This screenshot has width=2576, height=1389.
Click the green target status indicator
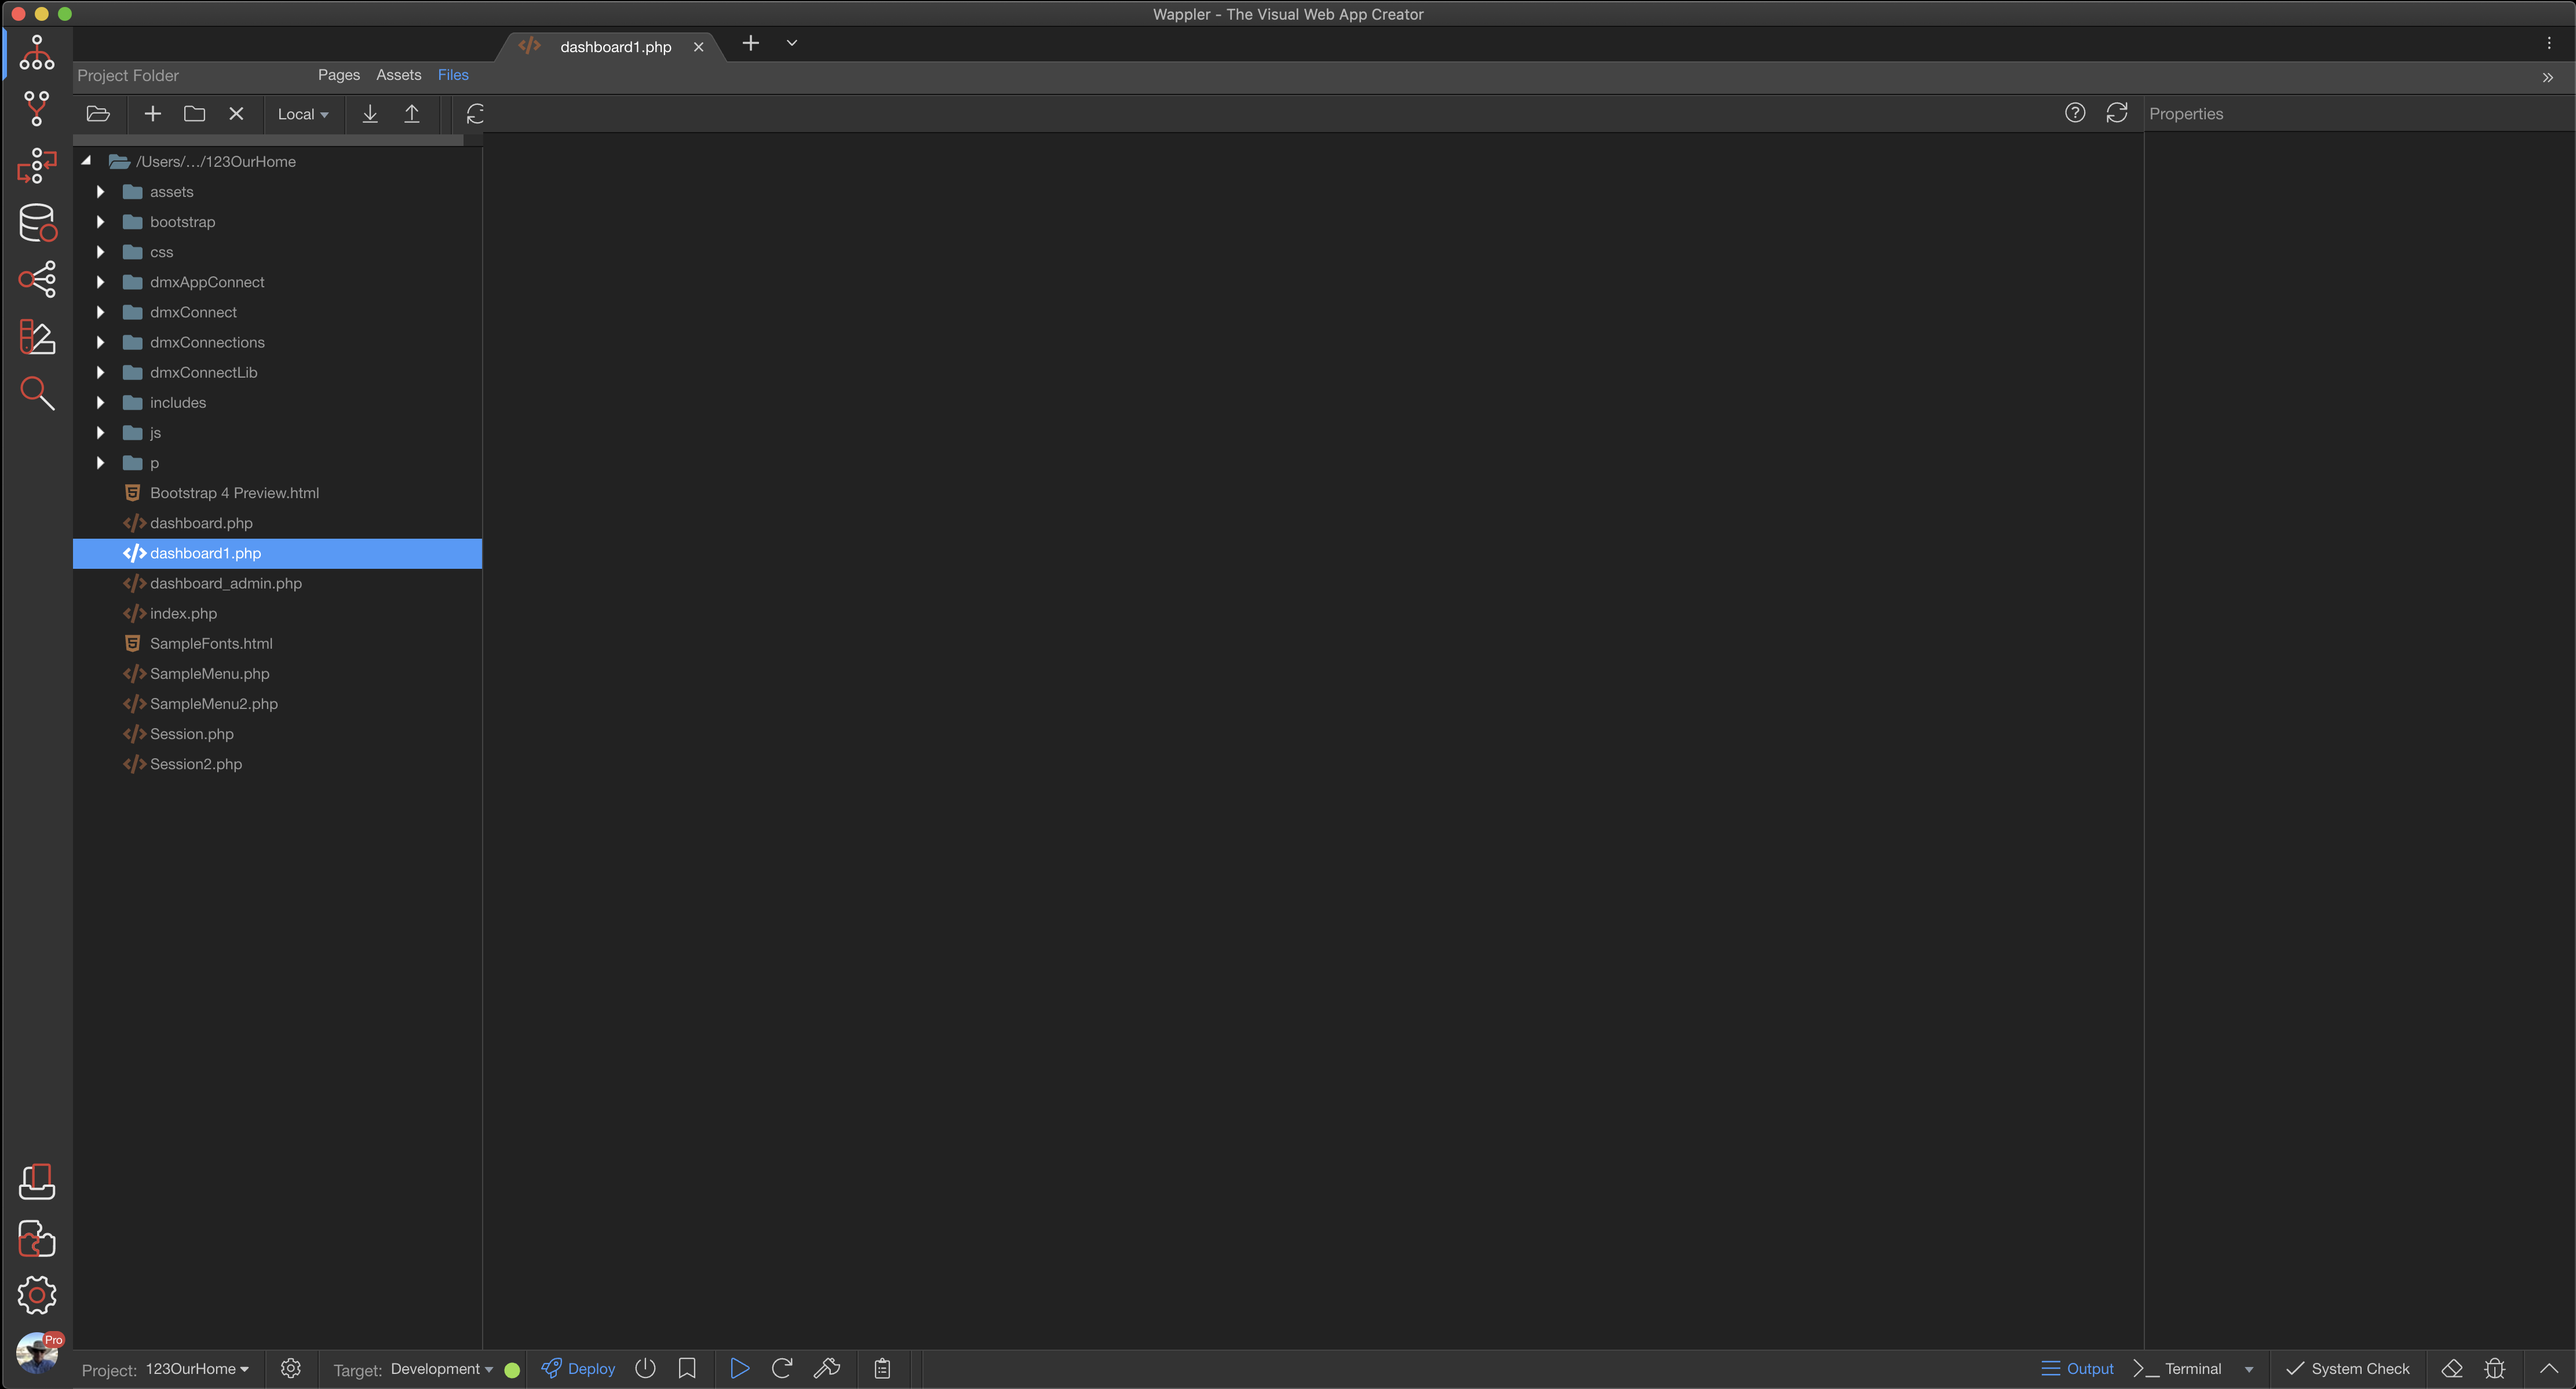click(x=512, y=1370)
